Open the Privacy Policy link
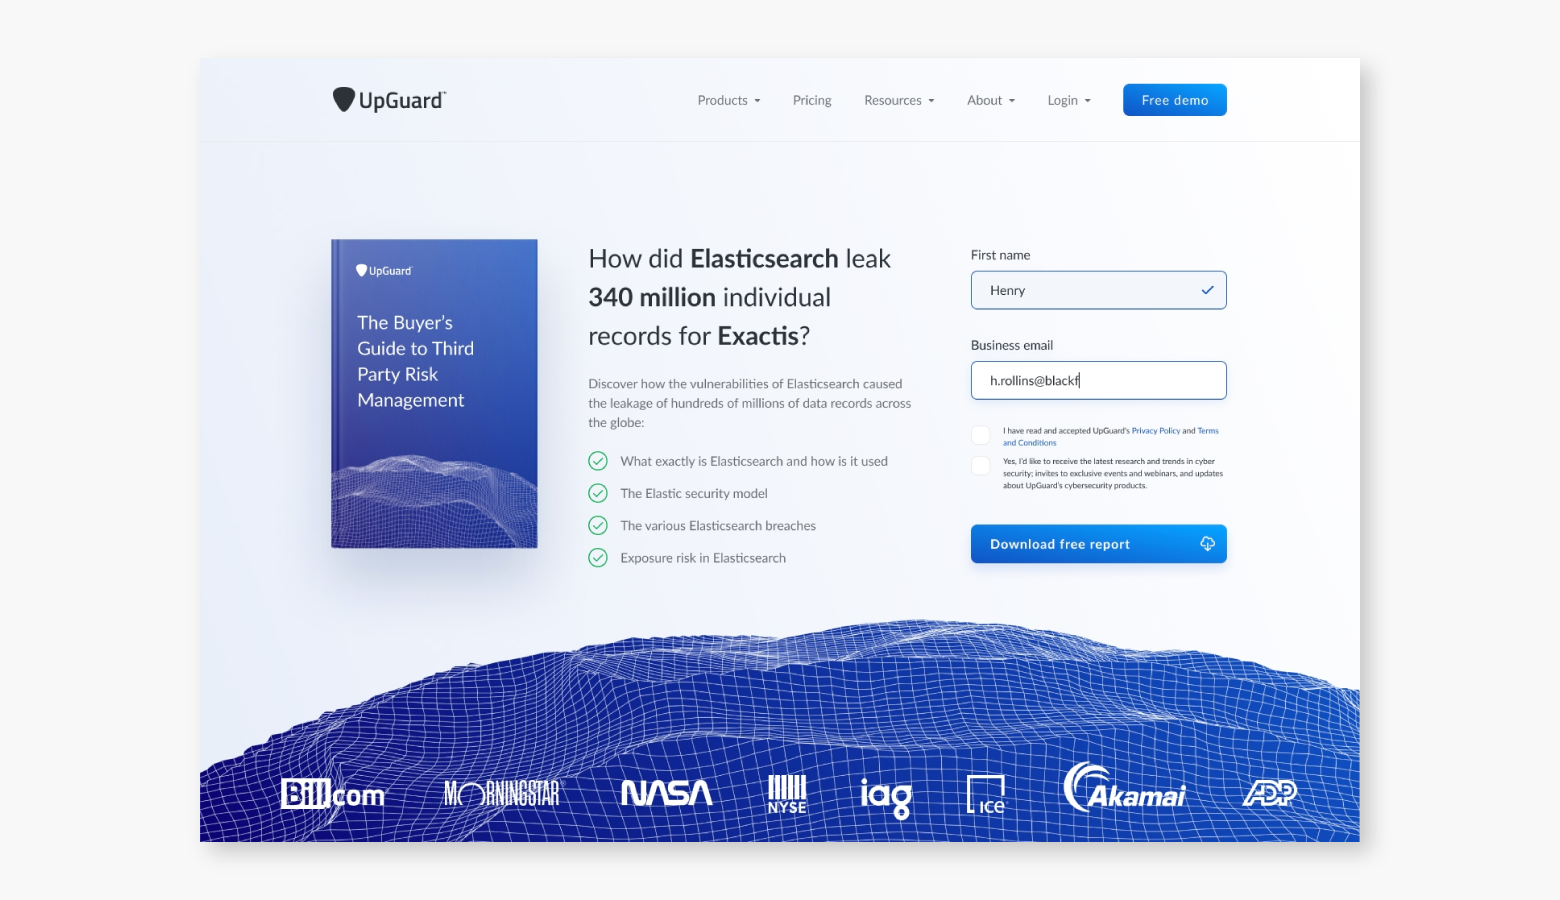The width and height of the screenshot is (1560, 900). click(x=1156, y=431)
